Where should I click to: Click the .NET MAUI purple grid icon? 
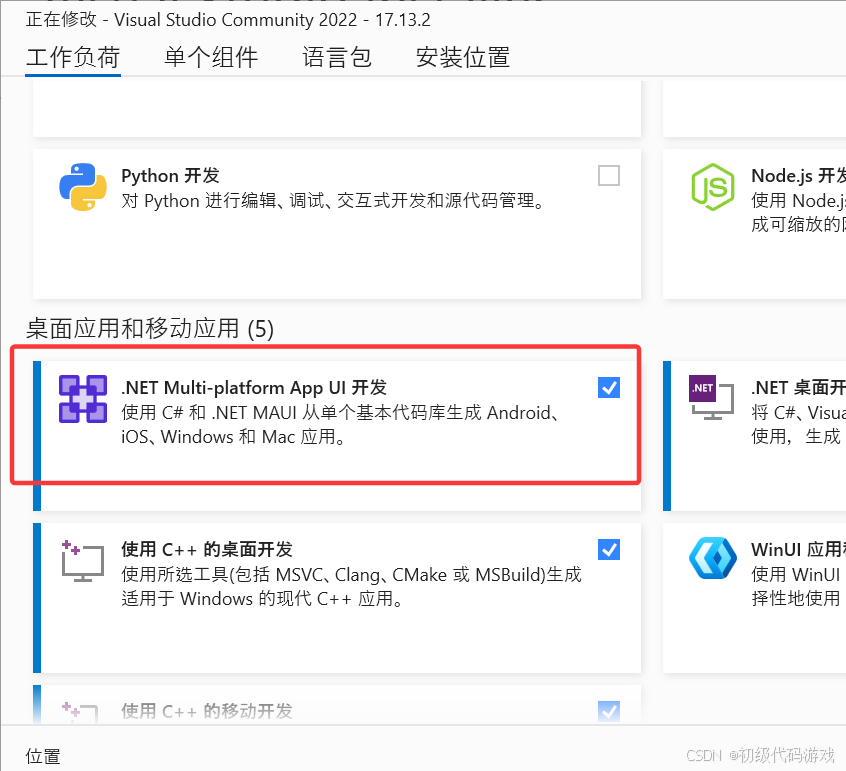83,399
